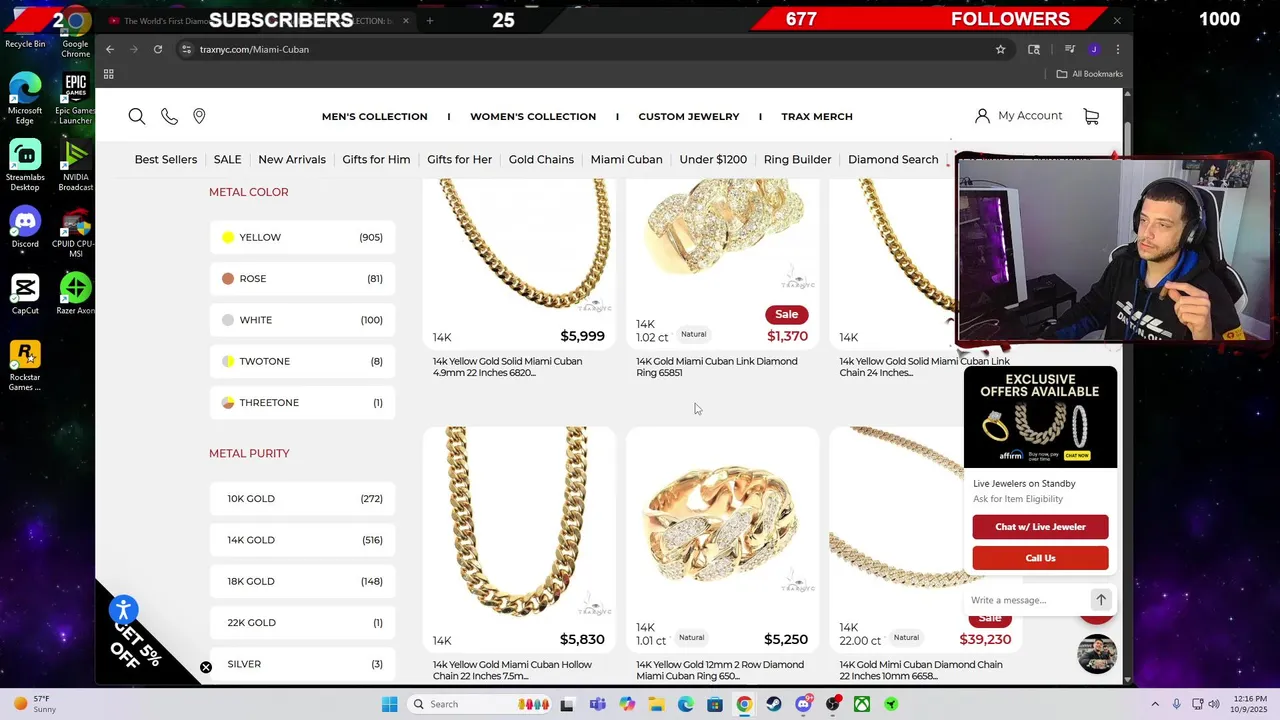1280x720 pixels.
Task: Dismiss the Get 5% Off corner banner
Action: click(205, 667)
